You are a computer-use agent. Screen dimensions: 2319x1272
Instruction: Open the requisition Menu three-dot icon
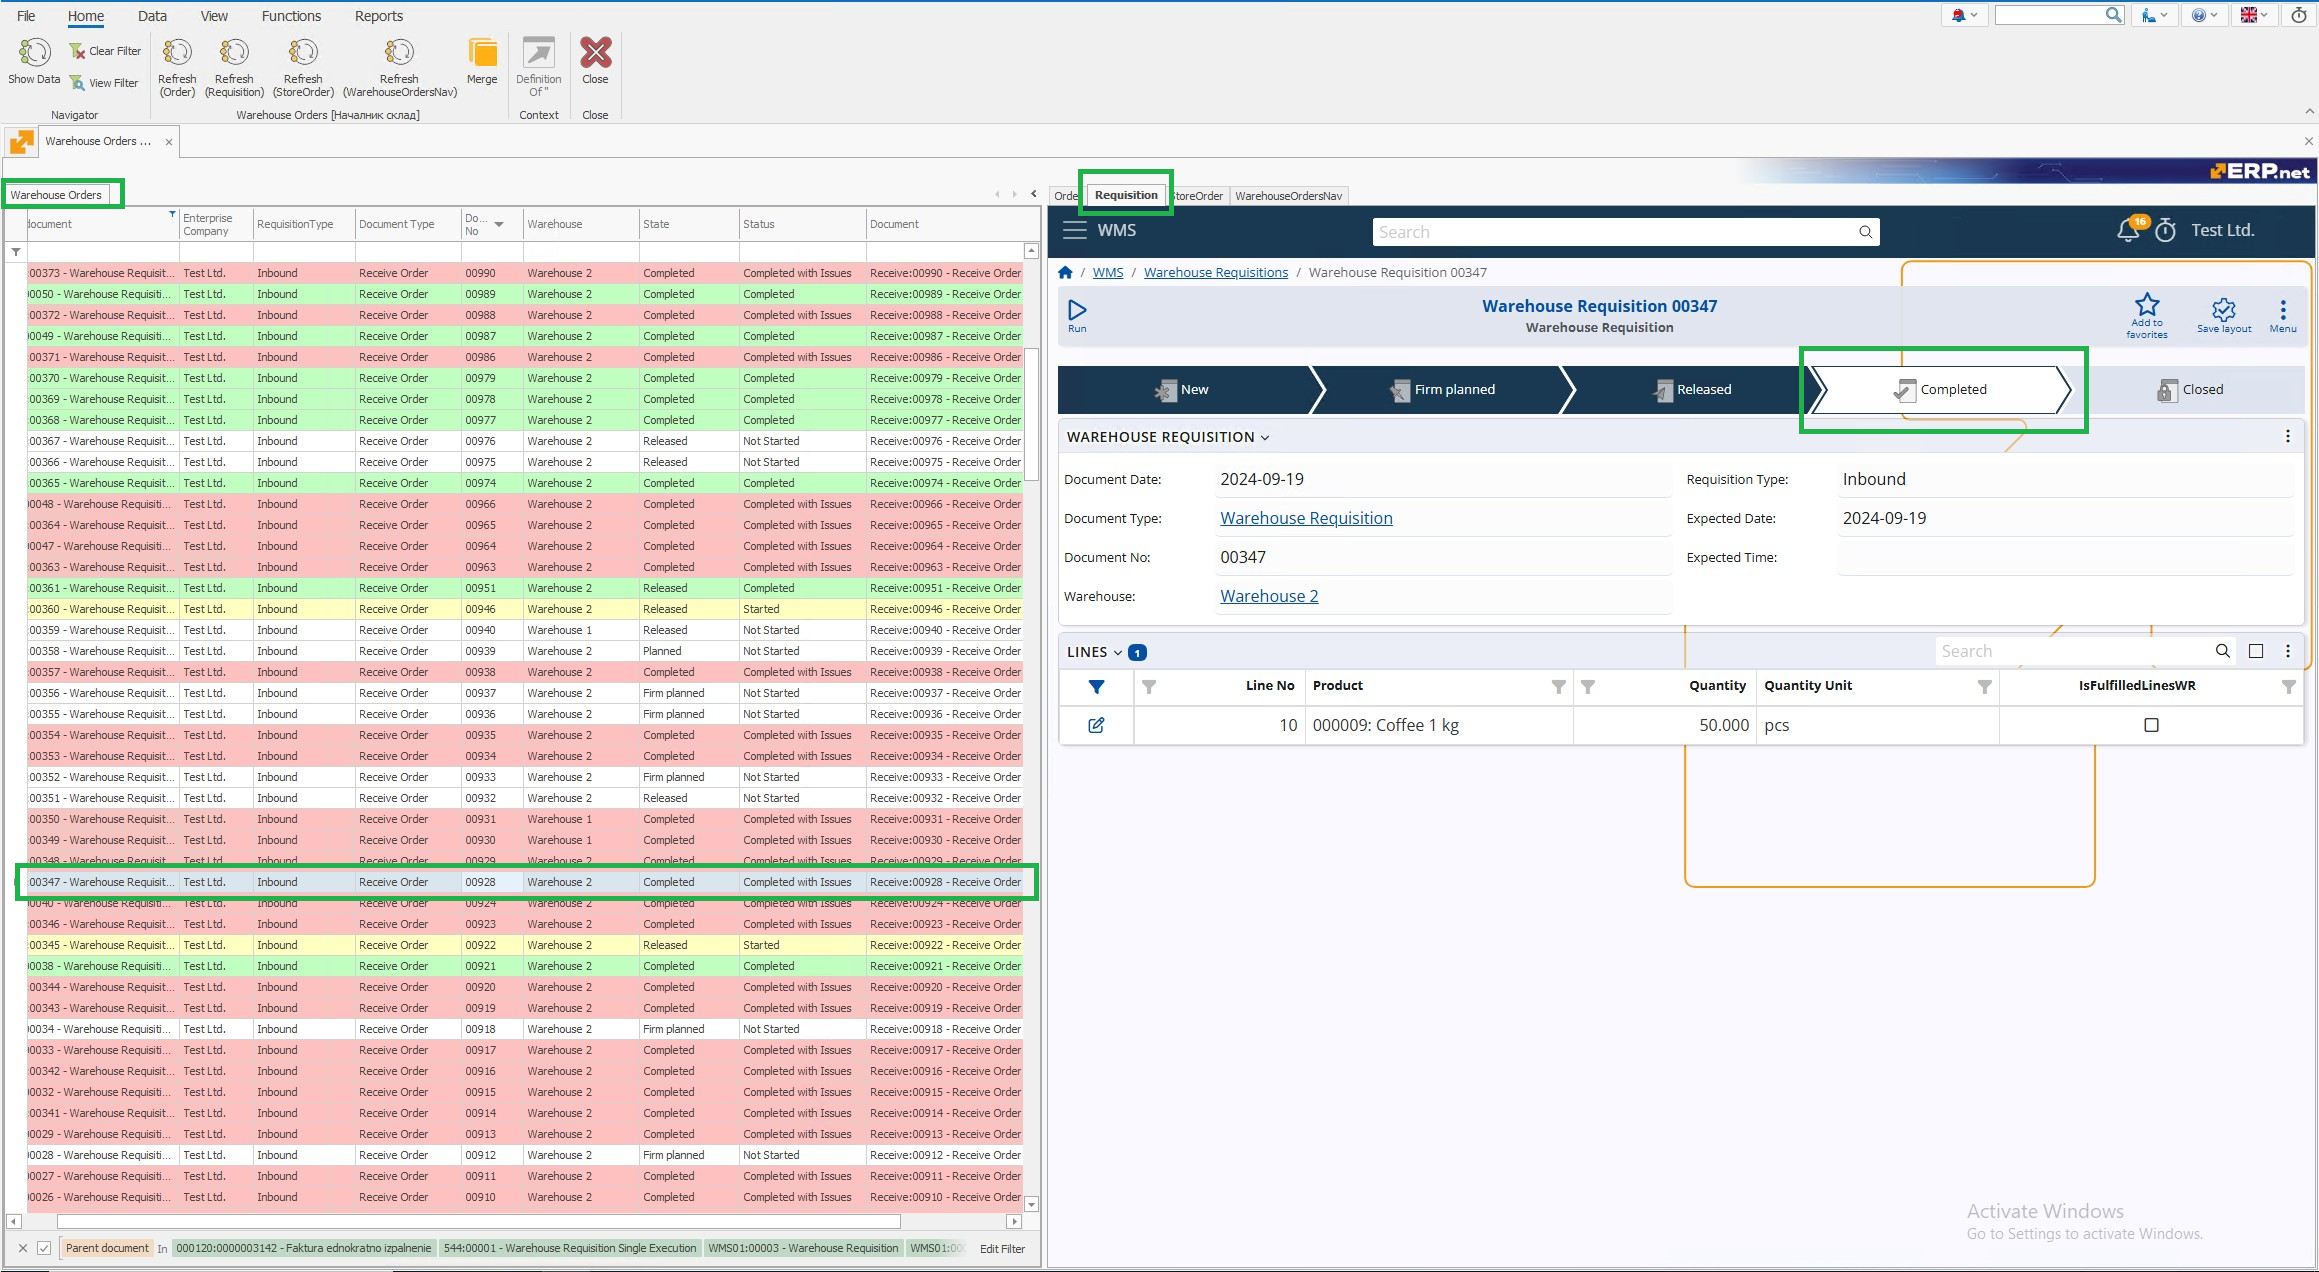coord(2283,315)
